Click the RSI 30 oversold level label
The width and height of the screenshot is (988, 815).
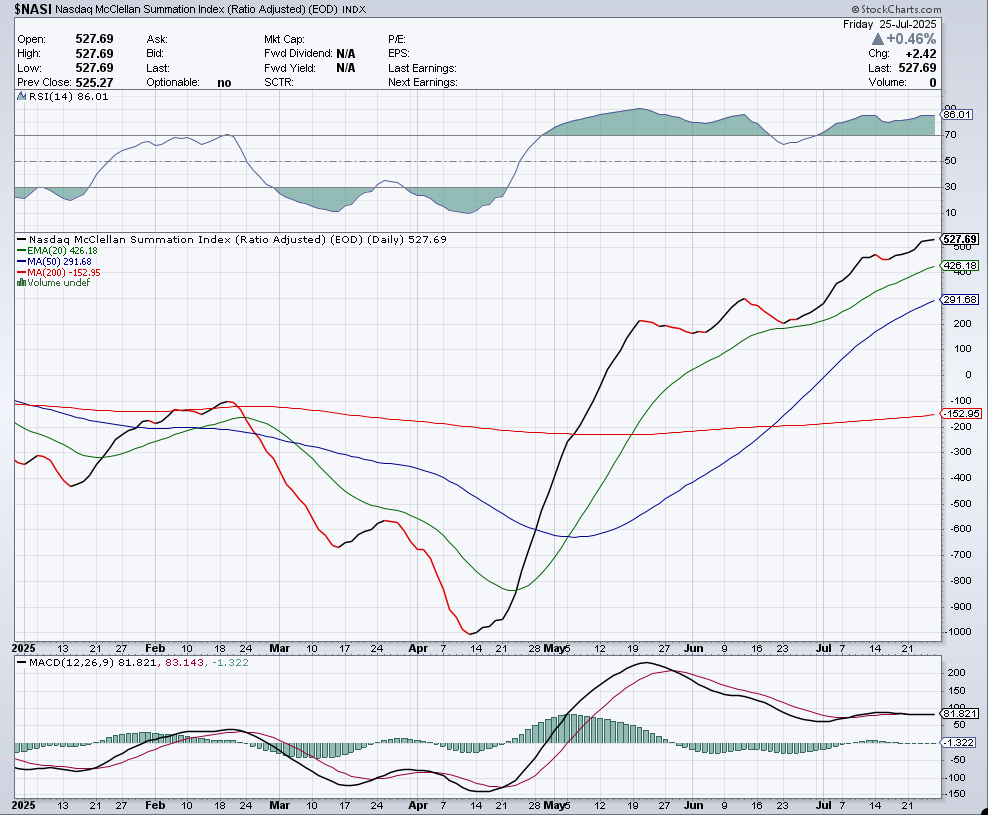[950, 187]
